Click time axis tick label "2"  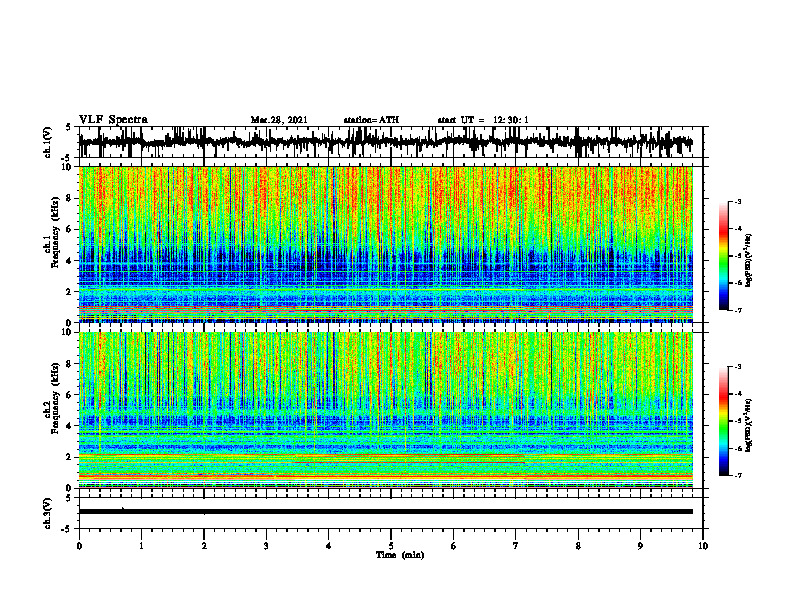(x=204, y=546)
